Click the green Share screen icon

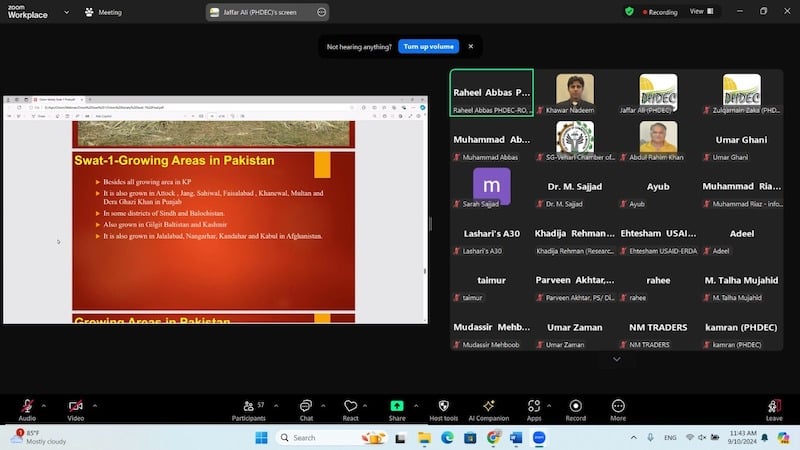tap(397, 406)
